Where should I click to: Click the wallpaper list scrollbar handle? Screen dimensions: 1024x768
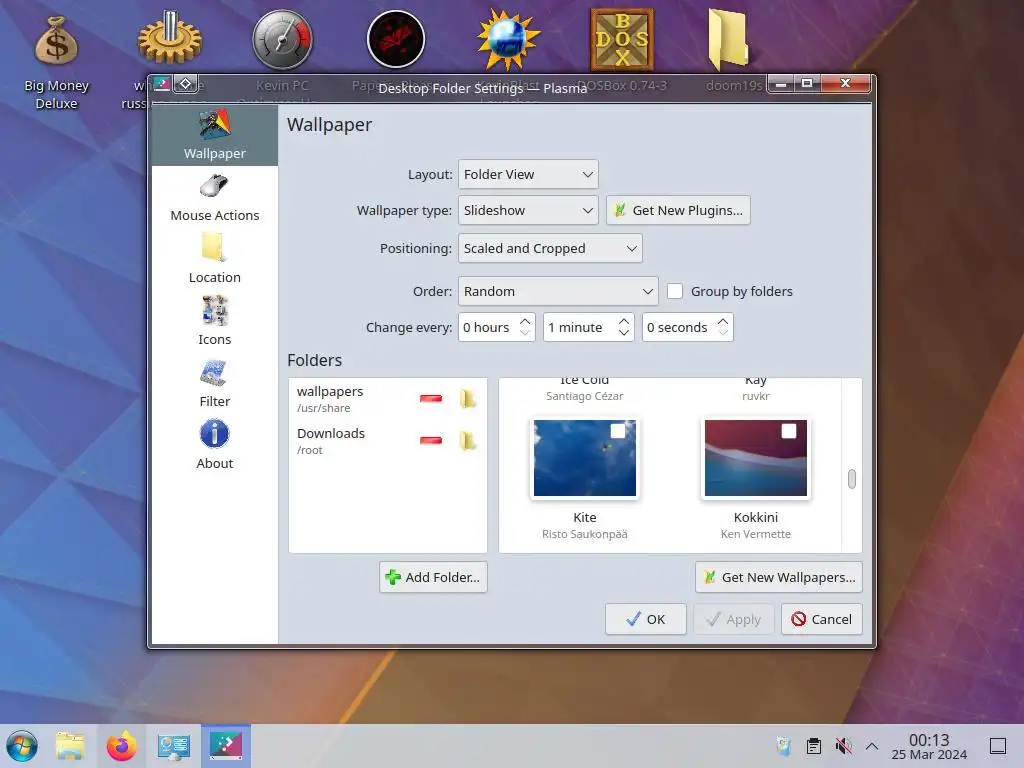coord(852,479)
